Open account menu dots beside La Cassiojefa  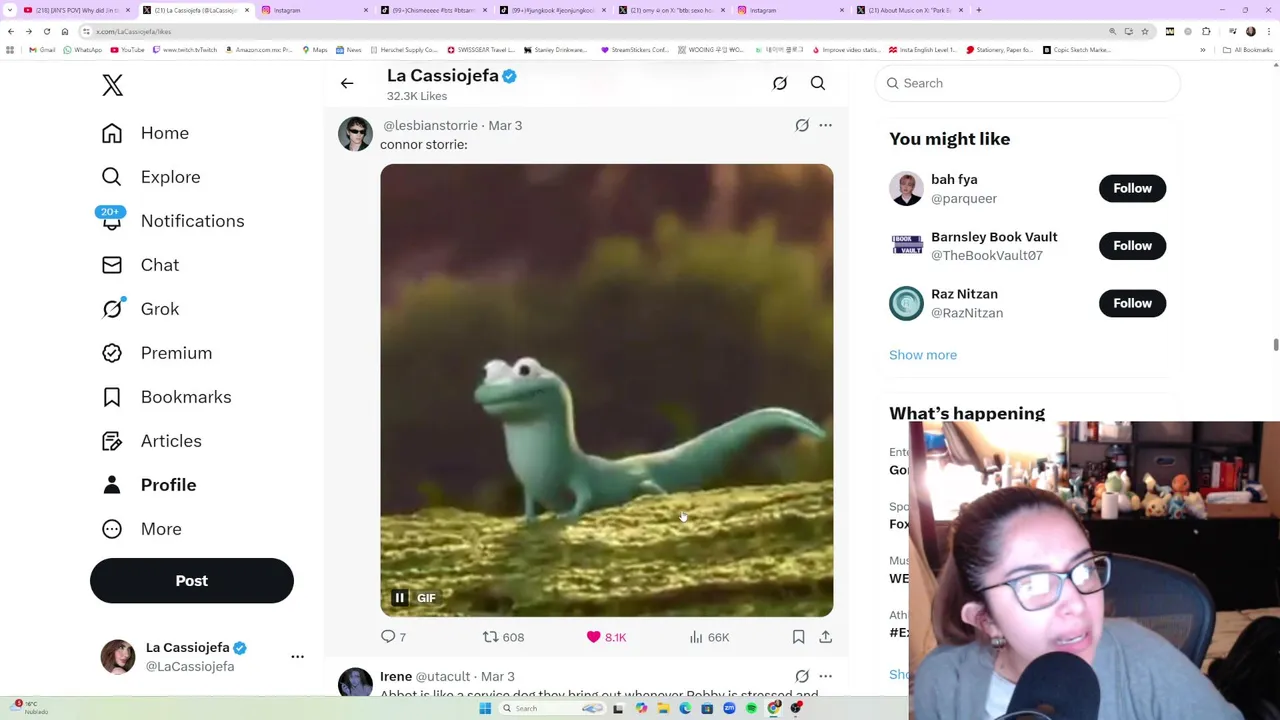click(297, 657)
